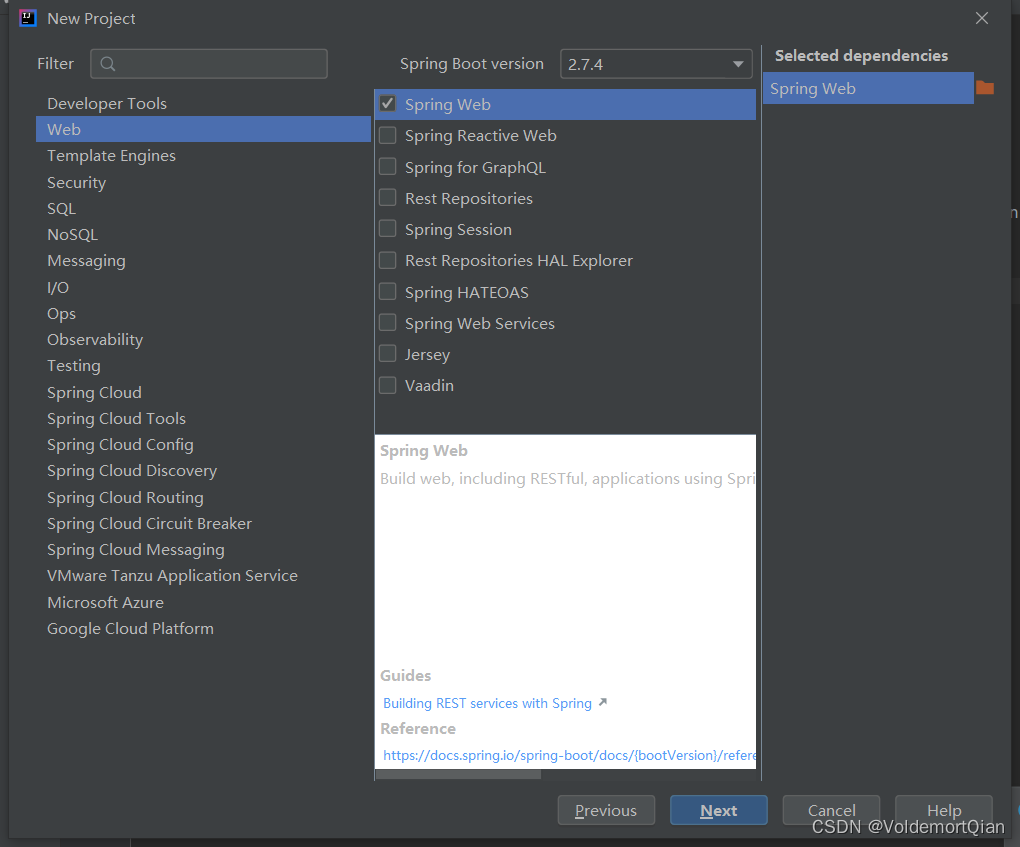Close the New Project dialog
The image size is (1020, 847).
[982, 18]
